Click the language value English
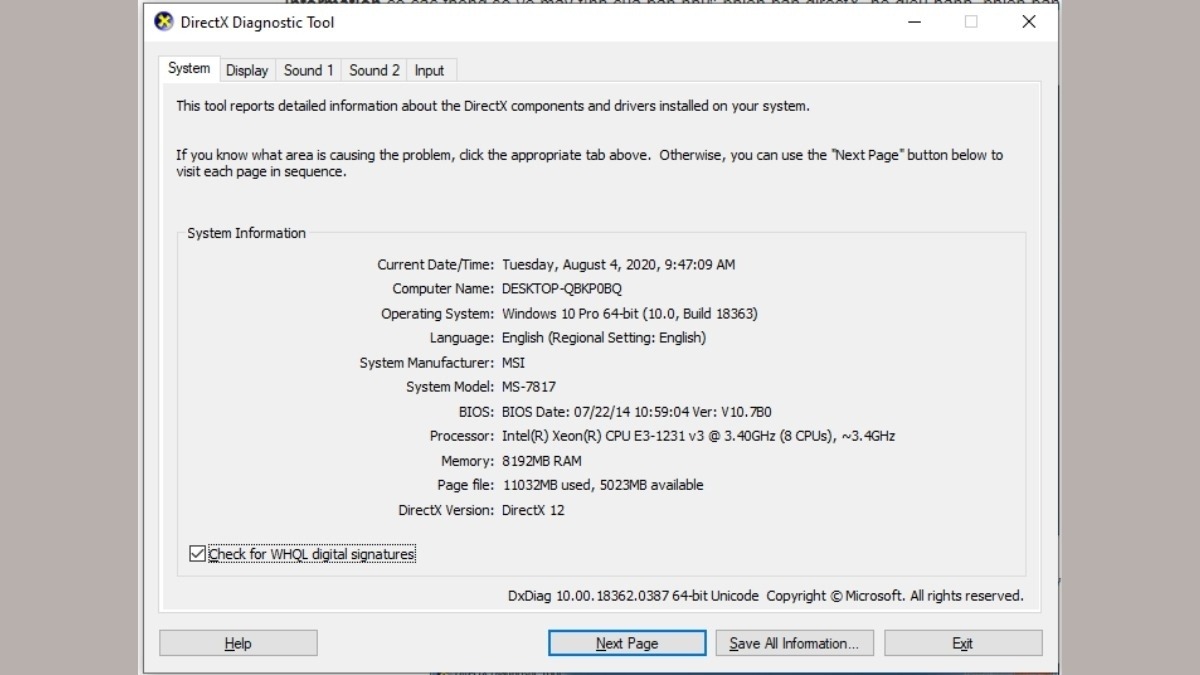The width and height of the screenshot is (1200, 675). coord(604,338)
